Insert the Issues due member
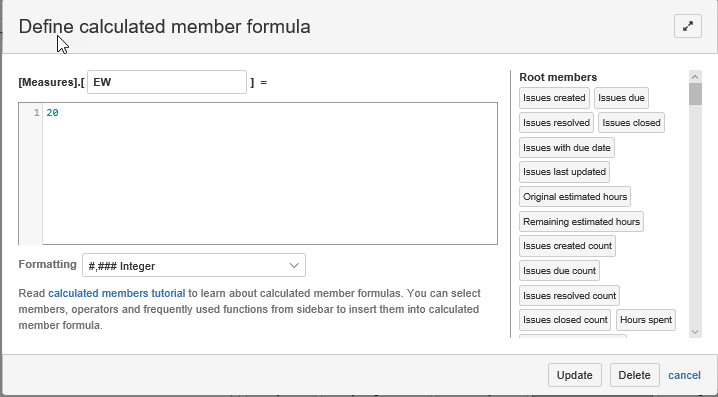The image size is (718, 397). 621,98
